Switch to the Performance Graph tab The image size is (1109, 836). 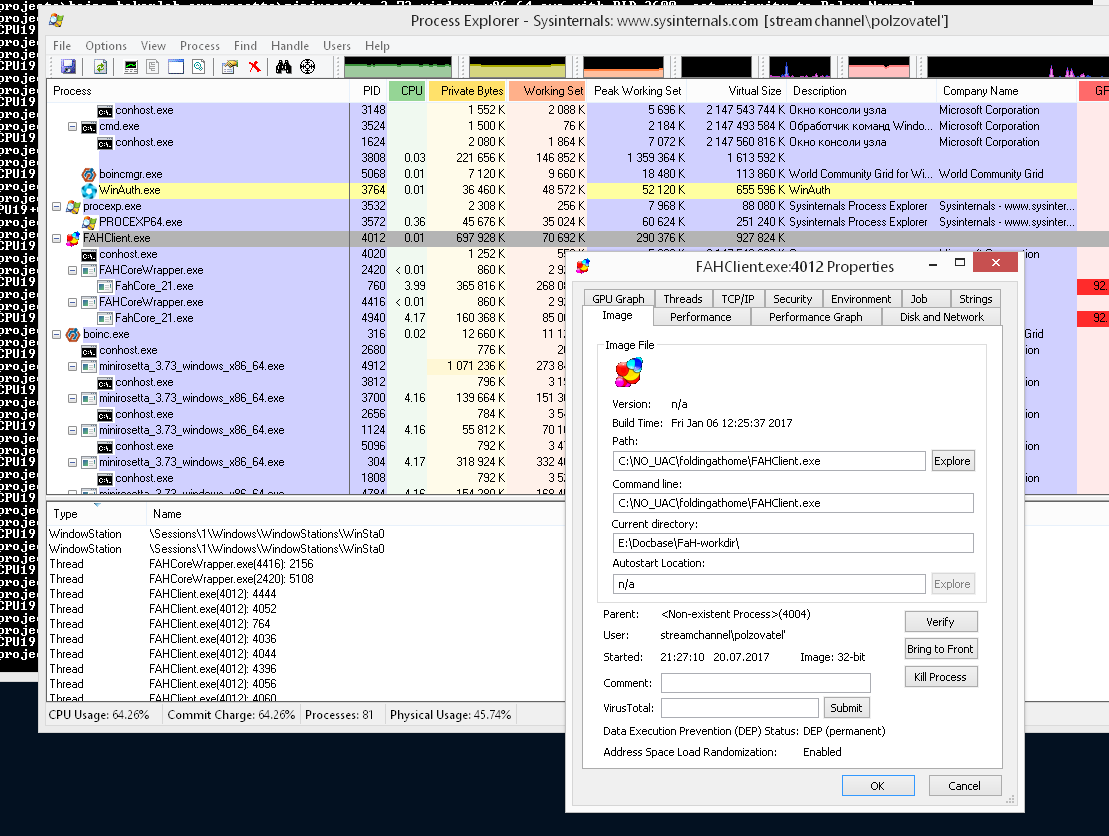[x=815, y=317]
